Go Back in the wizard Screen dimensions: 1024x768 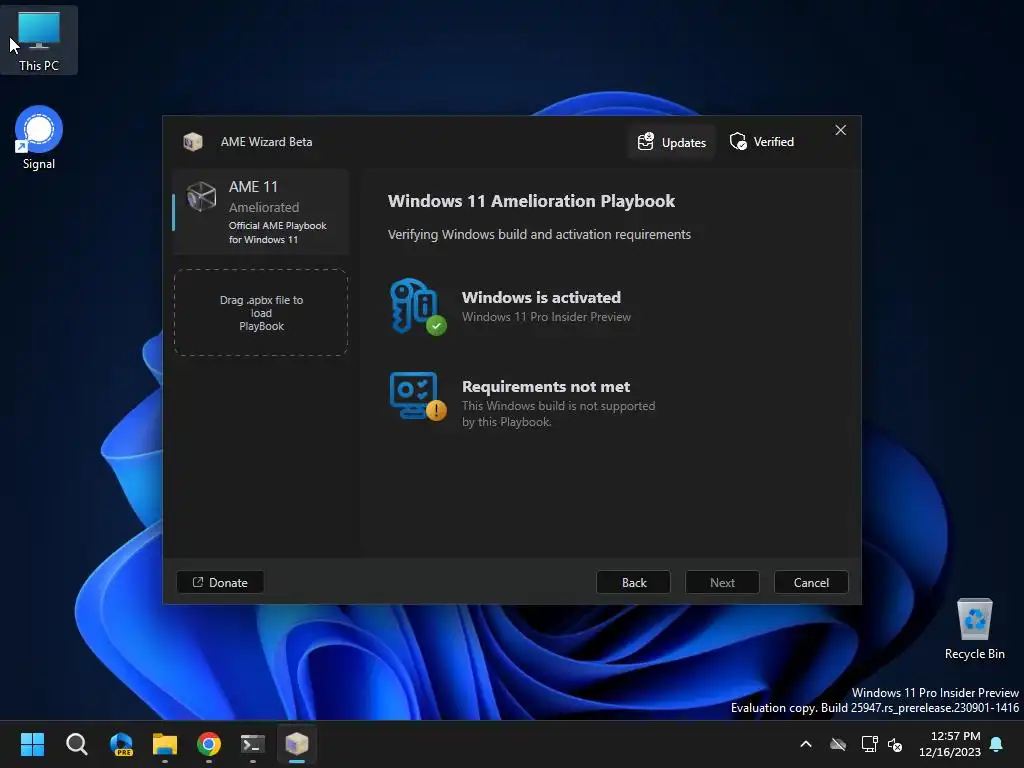(633, 582)
